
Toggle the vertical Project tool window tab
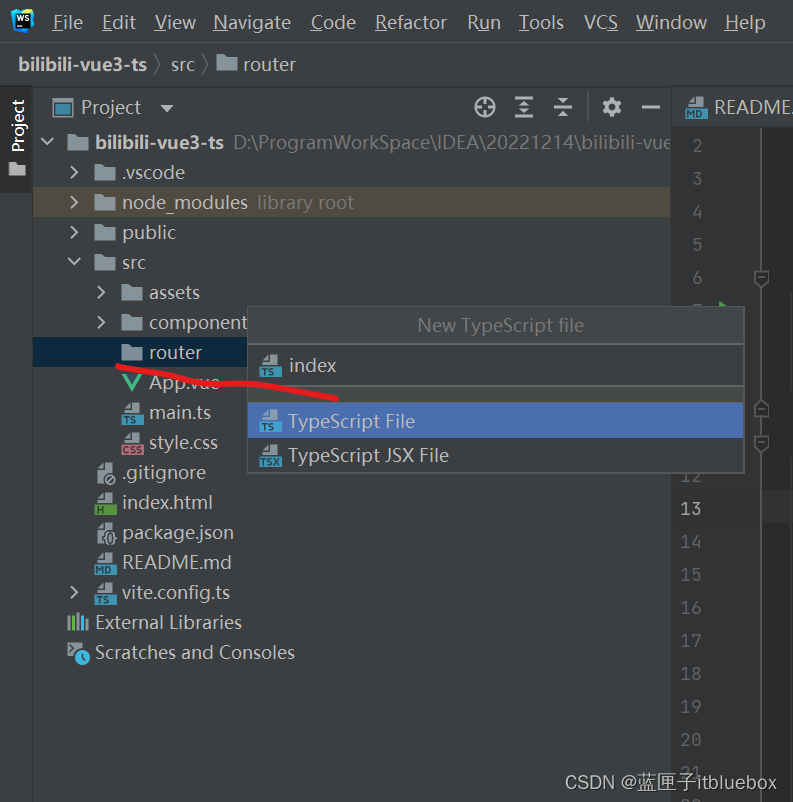pyautogui.click(x=18, y=125)
